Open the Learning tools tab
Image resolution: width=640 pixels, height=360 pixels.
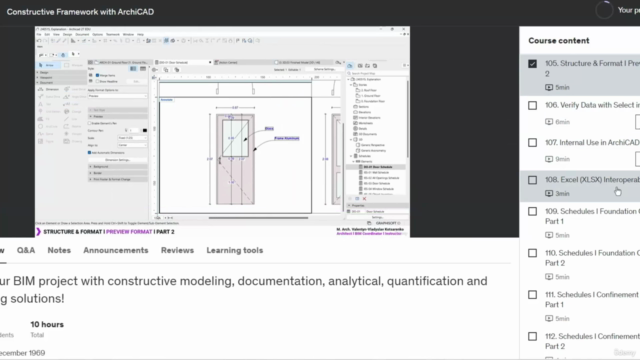[x=235, y=250]
